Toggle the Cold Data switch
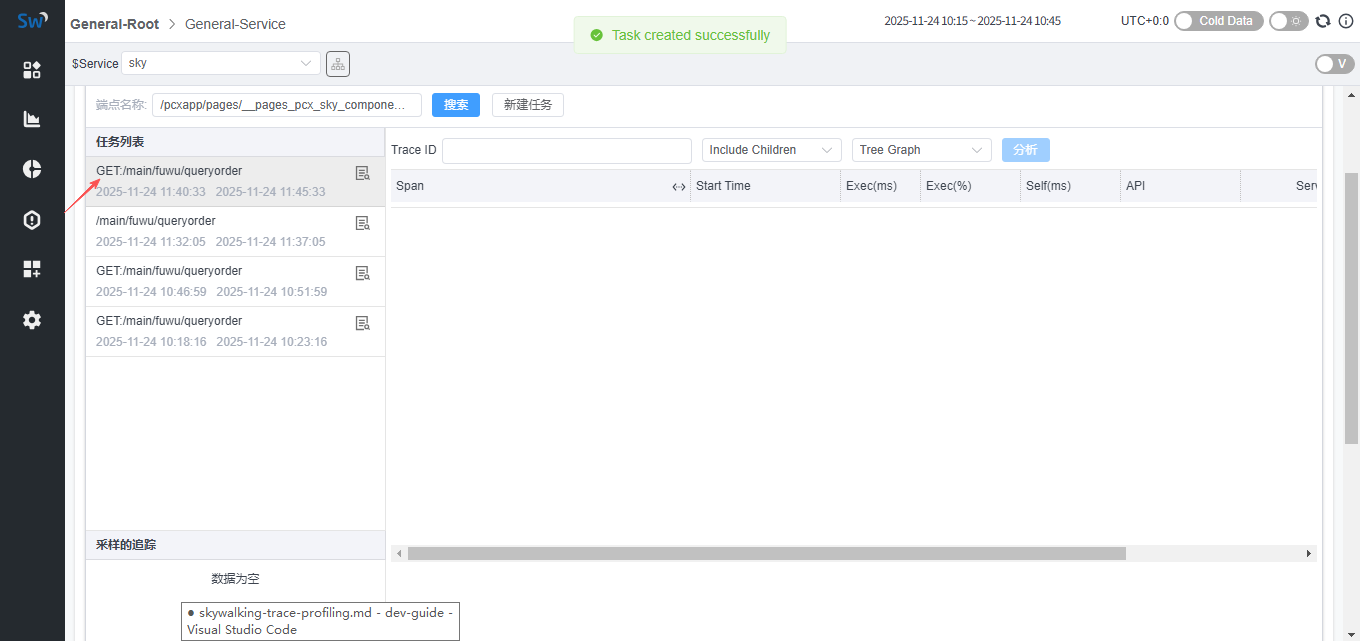This screenshot has width=1360, height=641. [x=1218, y=21]
